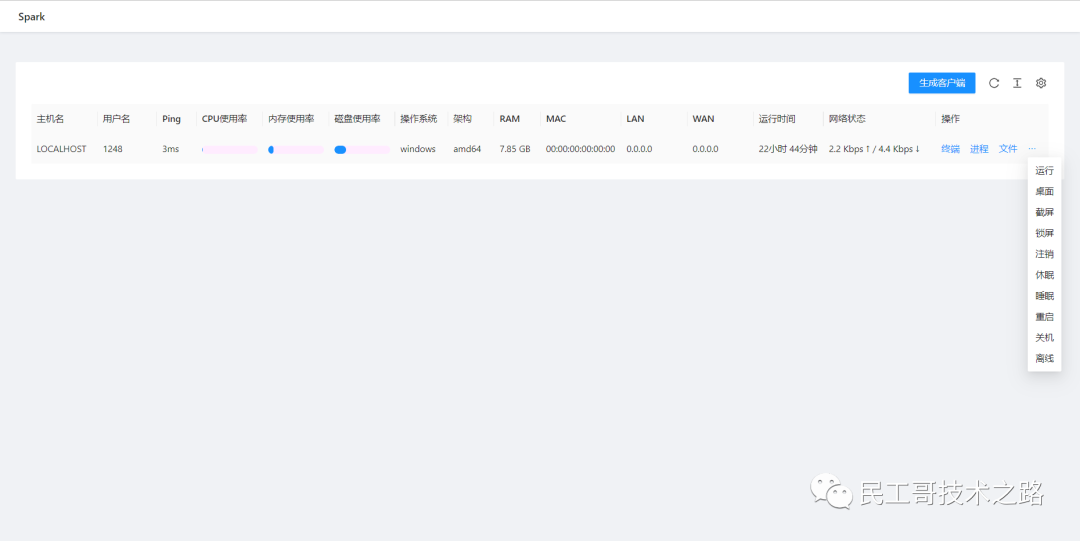Image resolution: width=1080 pixels, height=541 pixels.
Task: Click the 主机名 column header
Action: click(x=50, y=119)
